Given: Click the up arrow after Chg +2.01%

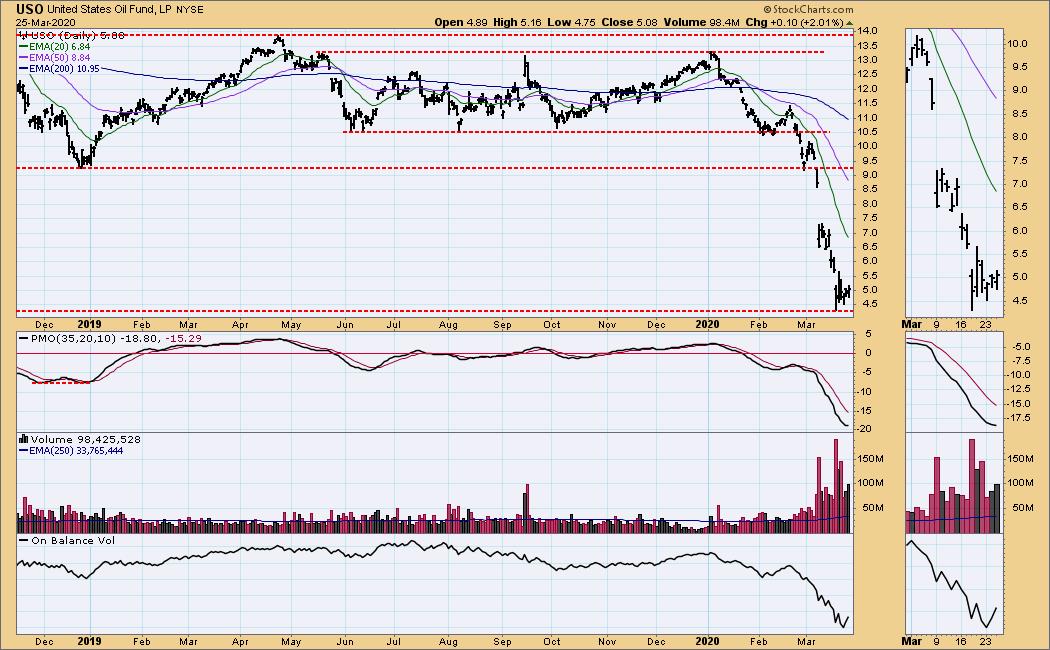Looking at the screenshot, I should pos(850,23).
